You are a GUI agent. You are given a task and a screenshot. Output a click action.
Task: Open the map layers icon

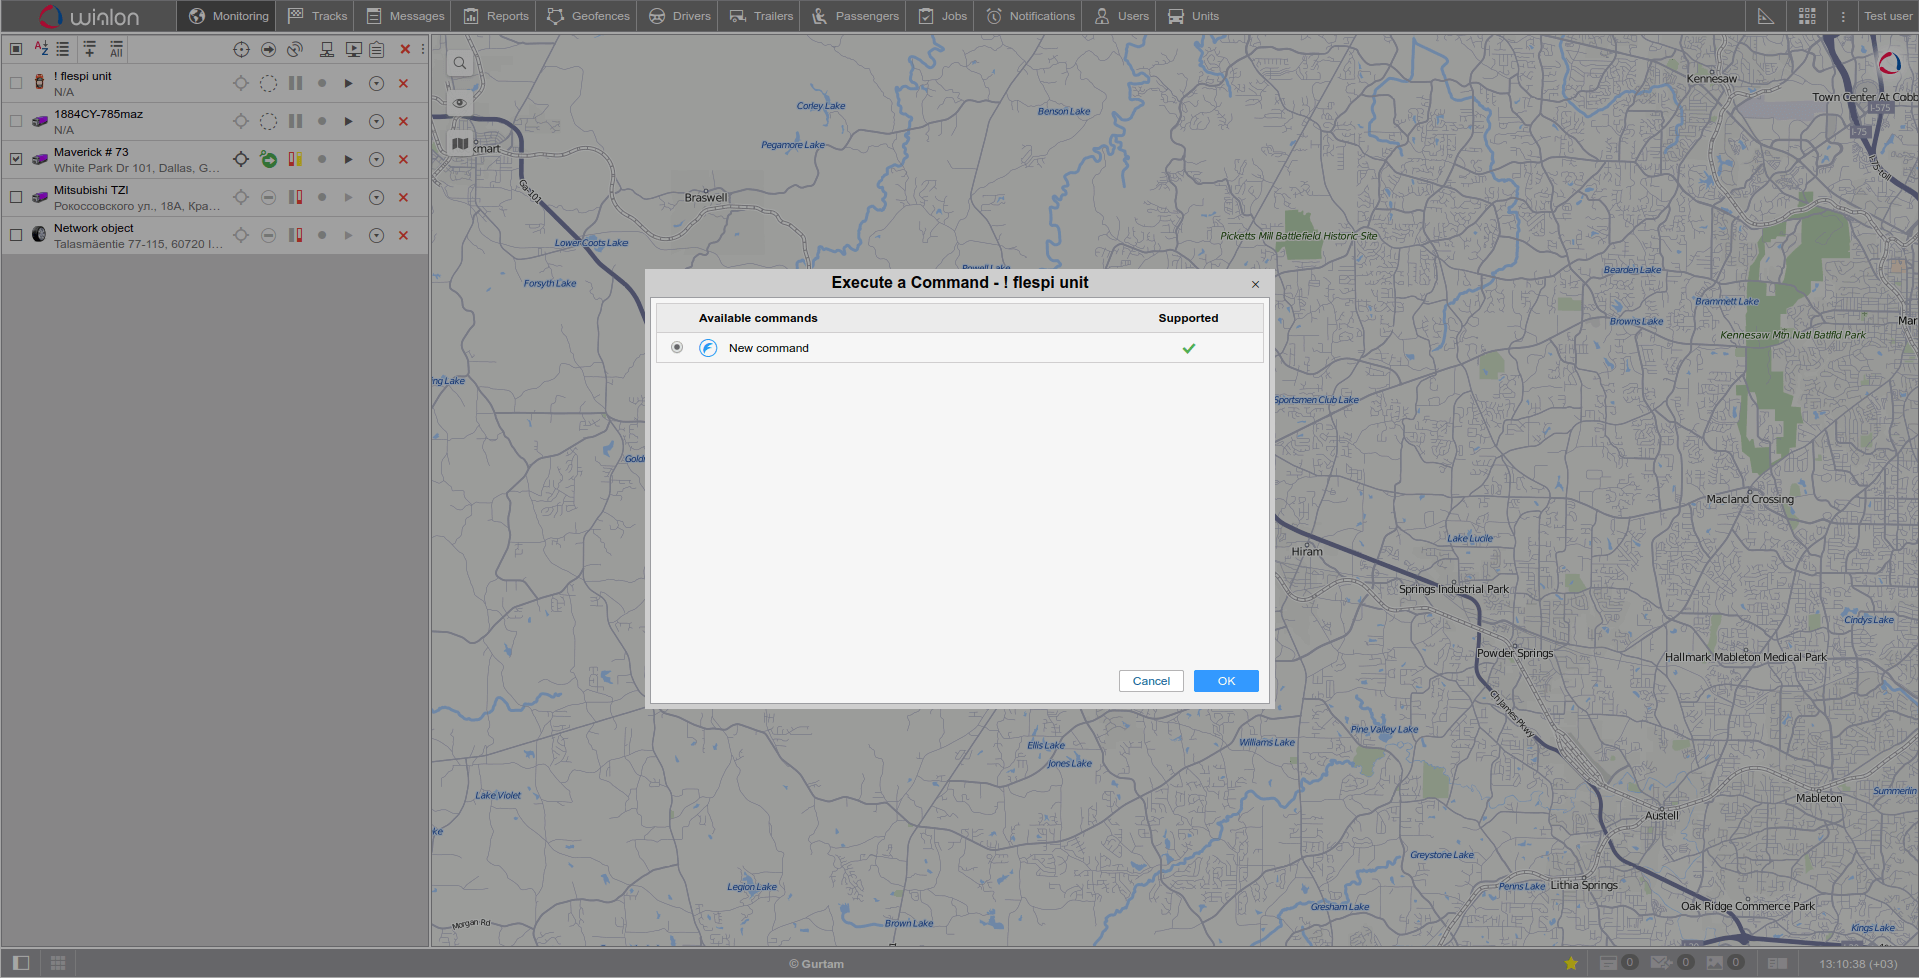point(460,144)
